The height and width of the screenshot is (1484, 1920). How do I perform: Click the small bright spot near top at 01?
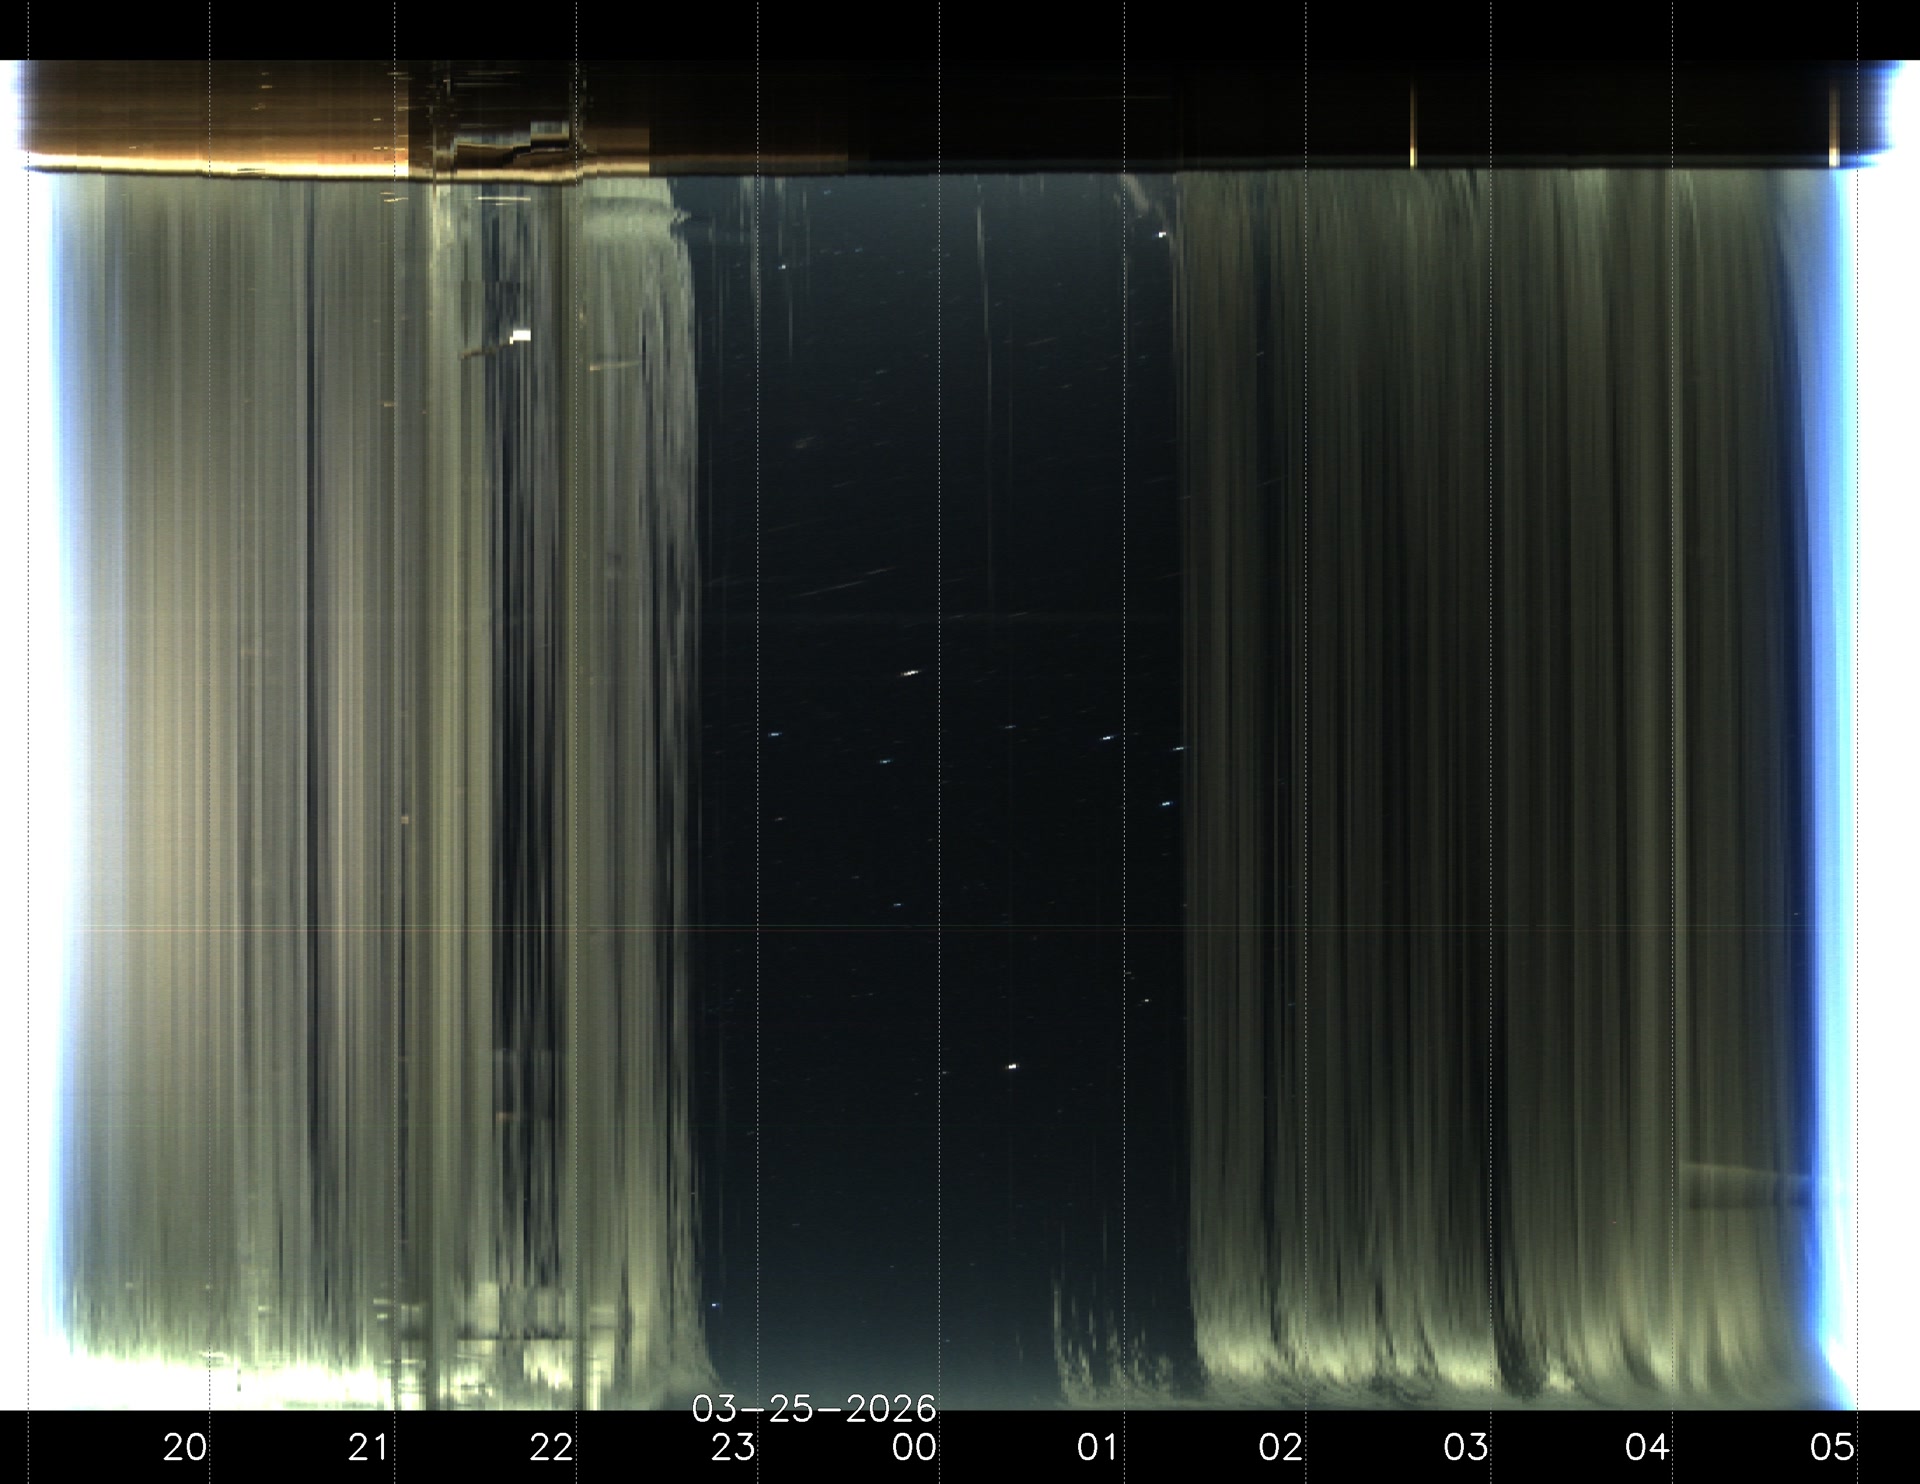(x=1162, y=234)
